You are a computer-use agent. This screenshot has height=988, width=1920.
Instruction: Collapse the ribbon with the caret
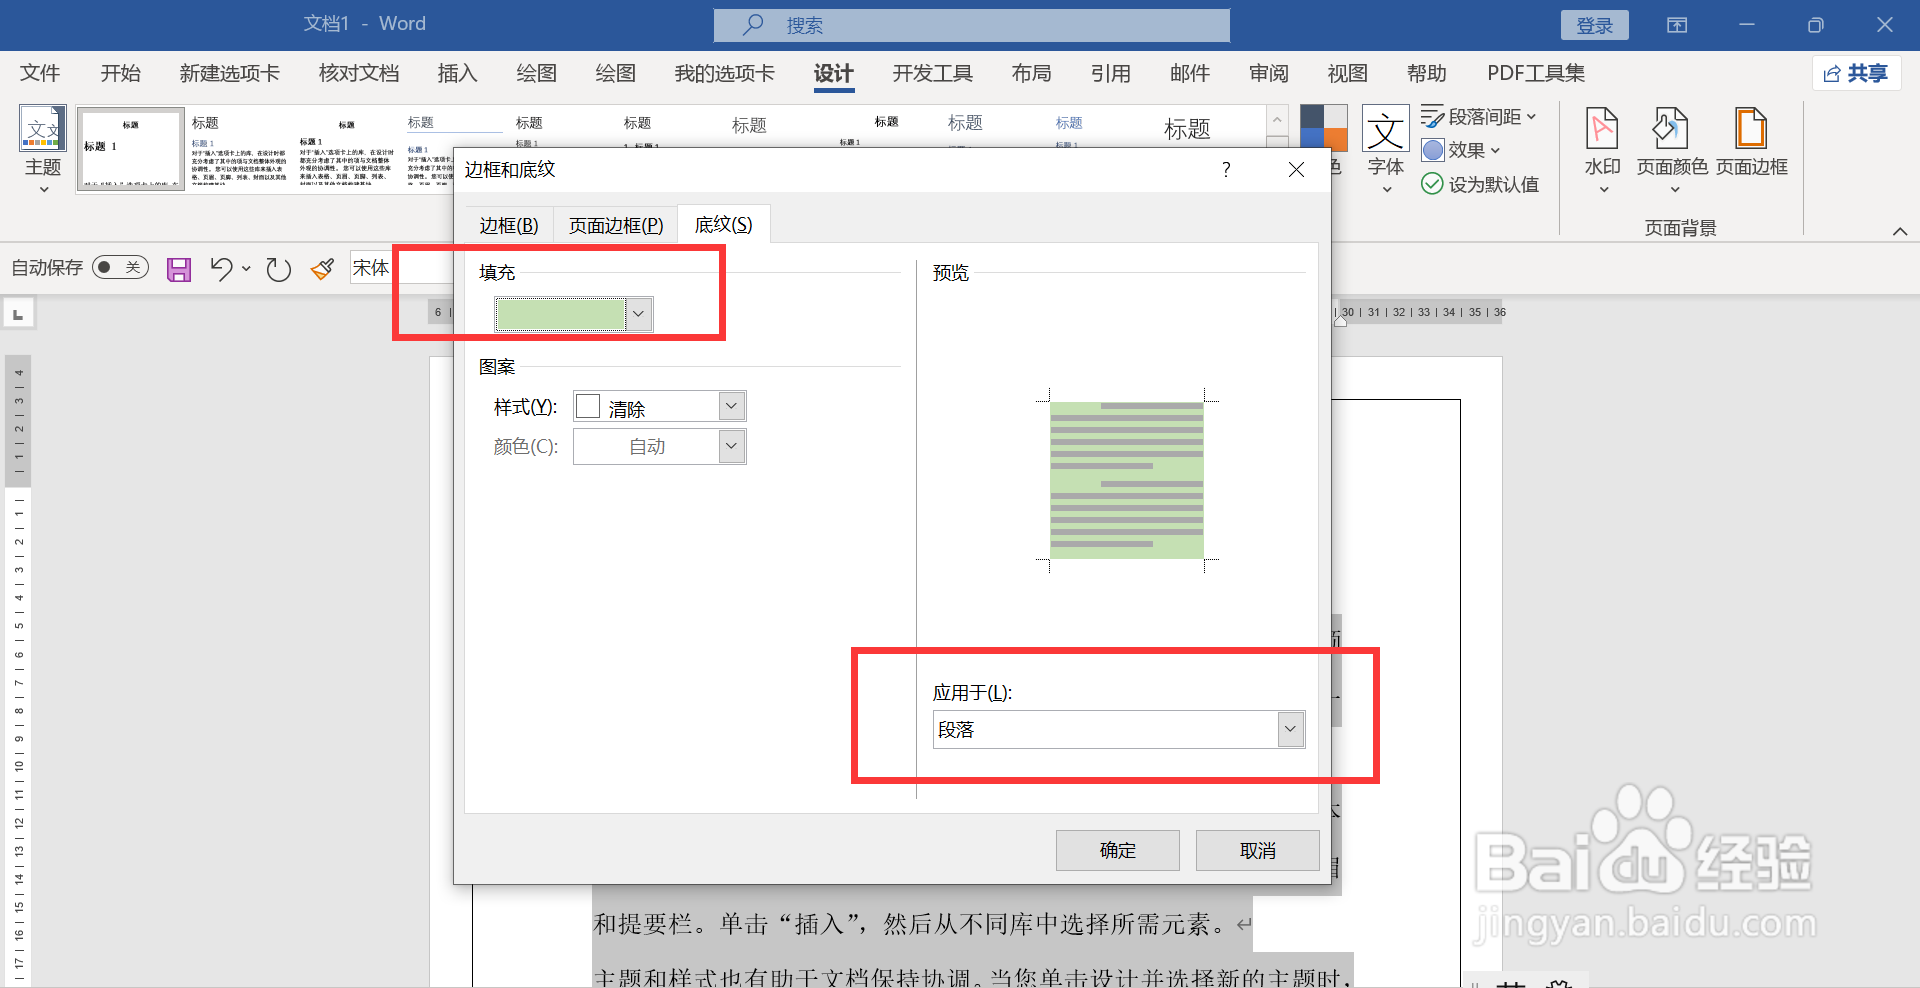click(1900, 231)
